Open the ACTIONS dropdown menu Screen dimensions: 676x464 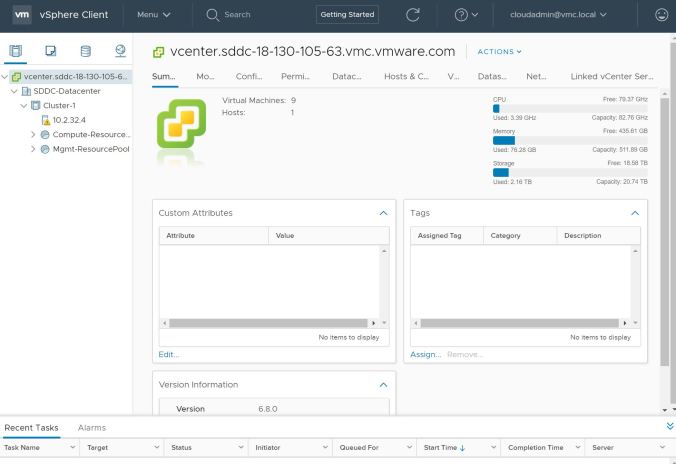point(500,51)
